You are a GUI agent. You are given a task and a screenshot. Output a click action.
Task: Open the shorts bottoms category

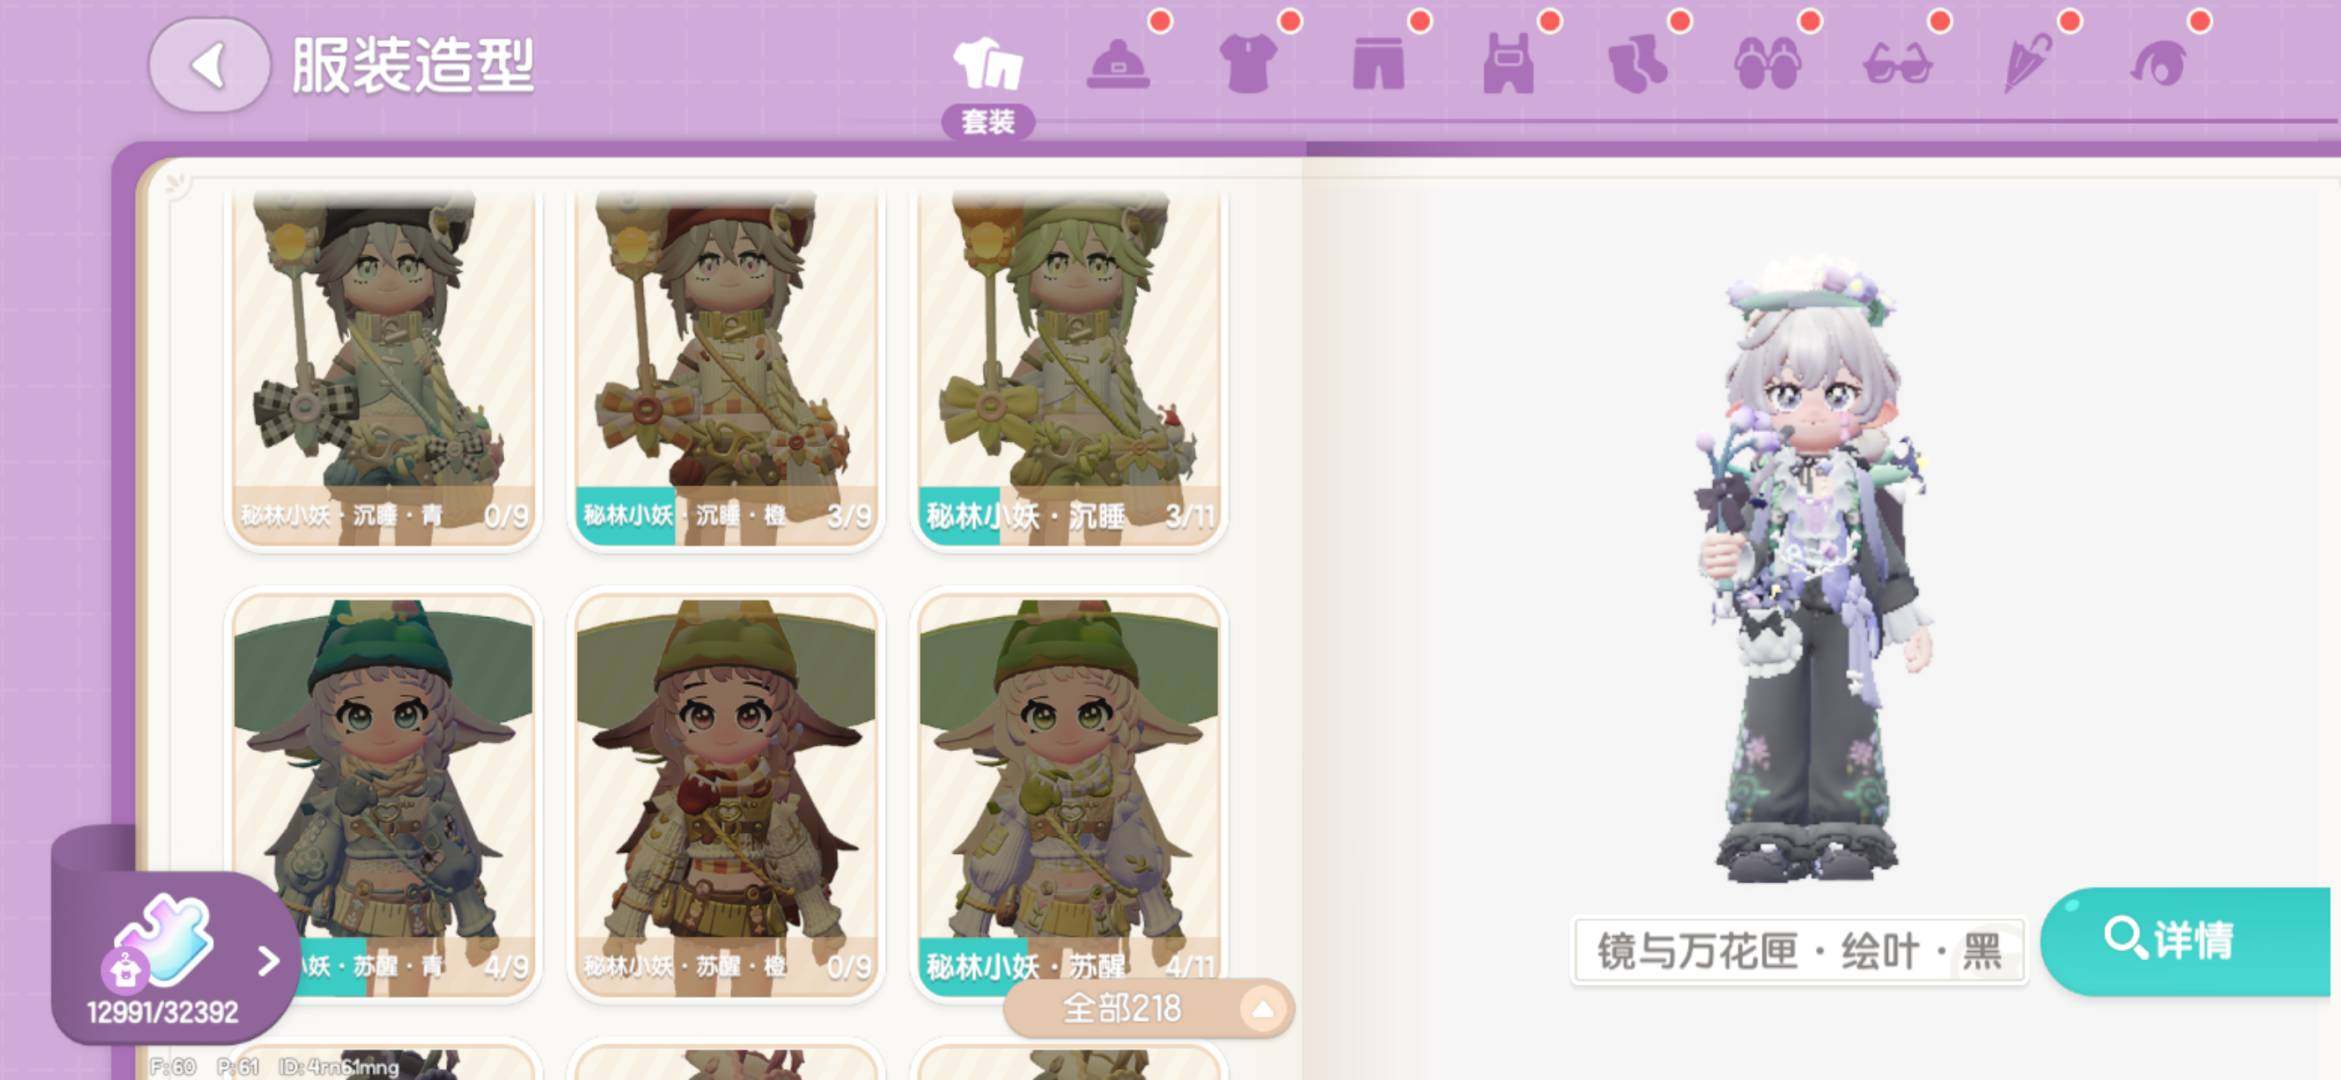coord(1378,65)
